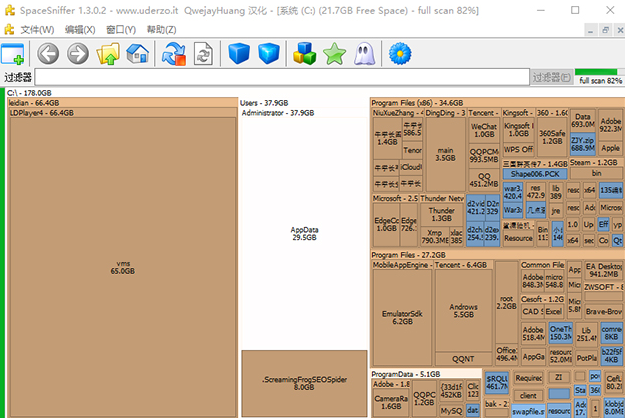The image size is (625, 418).
Task: Return to the home root view
Action: coord(138,53)
